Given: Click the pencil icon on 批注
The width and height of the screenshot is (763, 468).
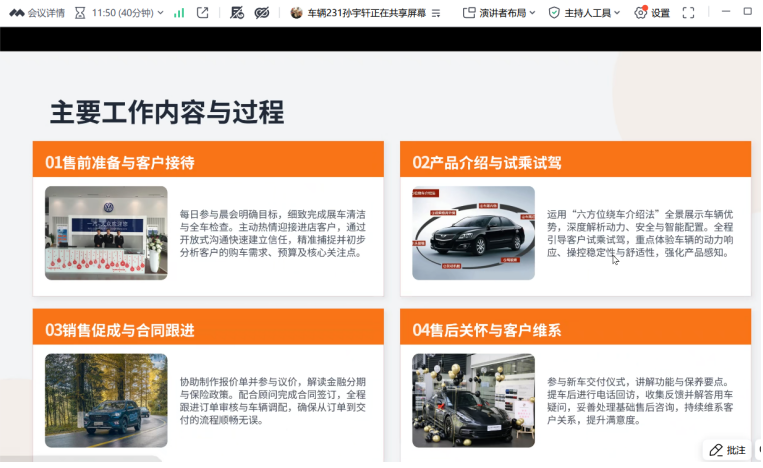Looking at the screenshot, I should [716, 450].
